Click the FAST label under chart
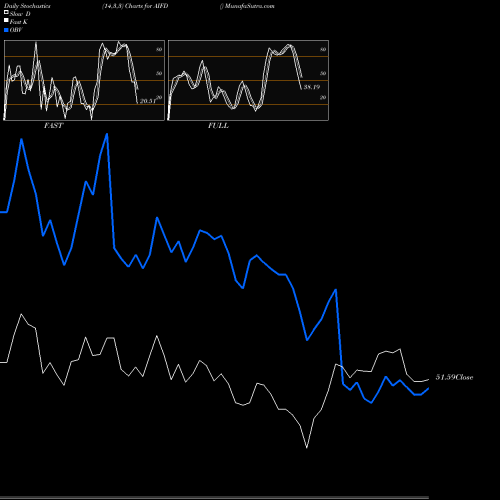 [x=53, y=126]
